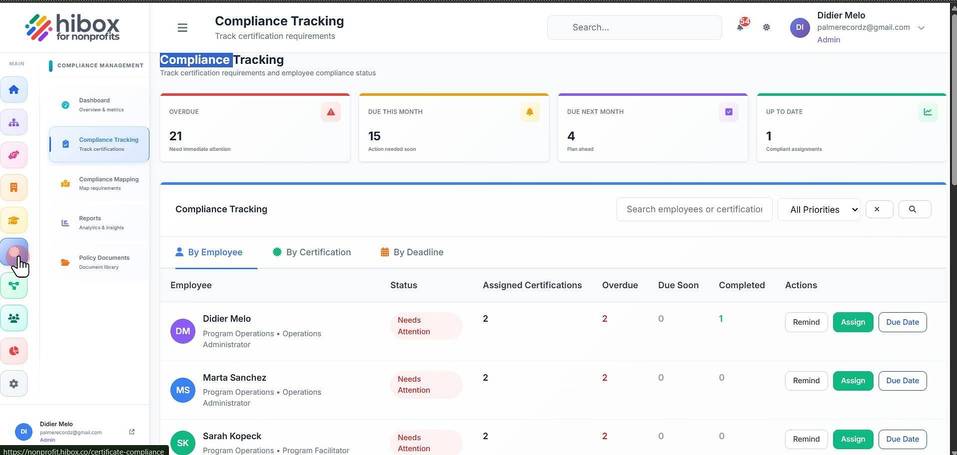Click the Overdue card value 21
Viewport: 957px width, 455px height.
176,136
